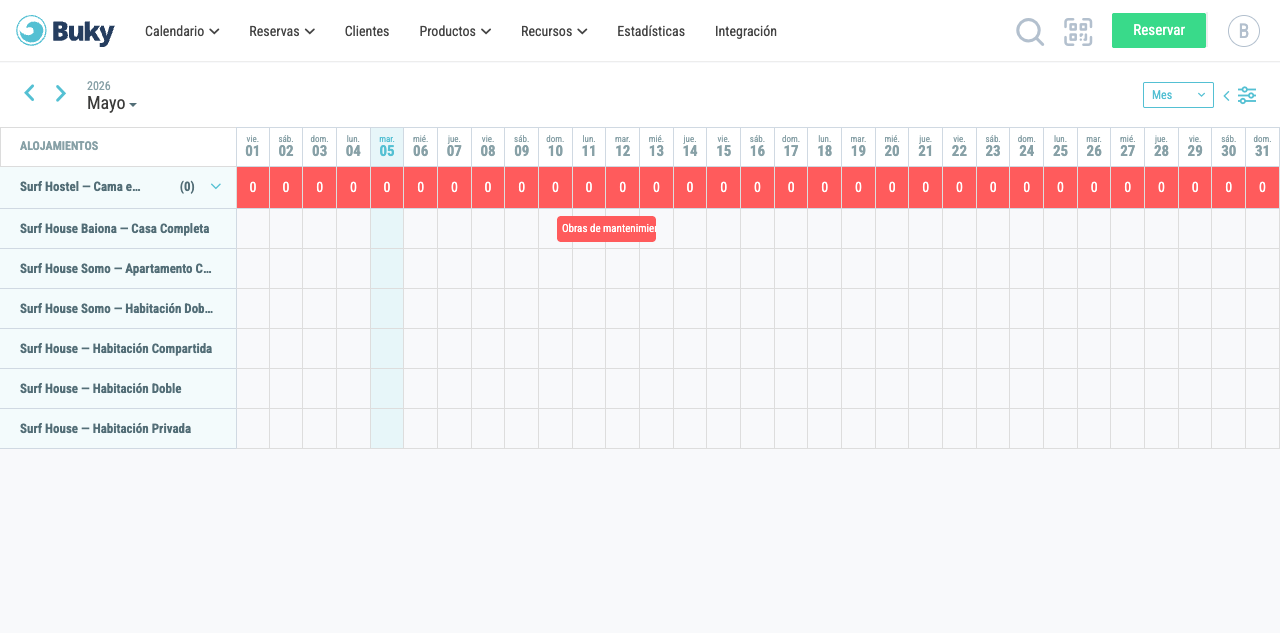
Task: Select Surf House Somo — Apartamento row
Action: (x=118, y=269)
